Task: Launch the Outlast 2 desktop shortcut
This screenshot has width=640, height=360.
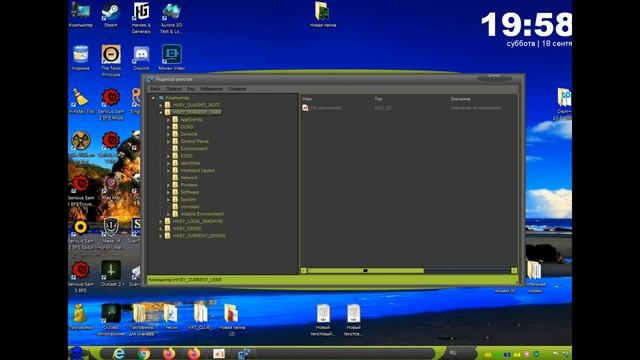Action: click(x=111, y=273)
